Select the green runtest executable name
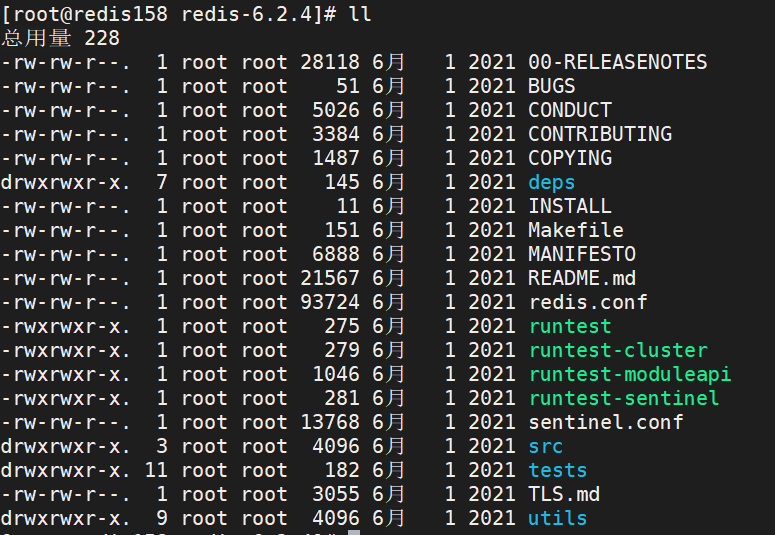 coord(569,326)
